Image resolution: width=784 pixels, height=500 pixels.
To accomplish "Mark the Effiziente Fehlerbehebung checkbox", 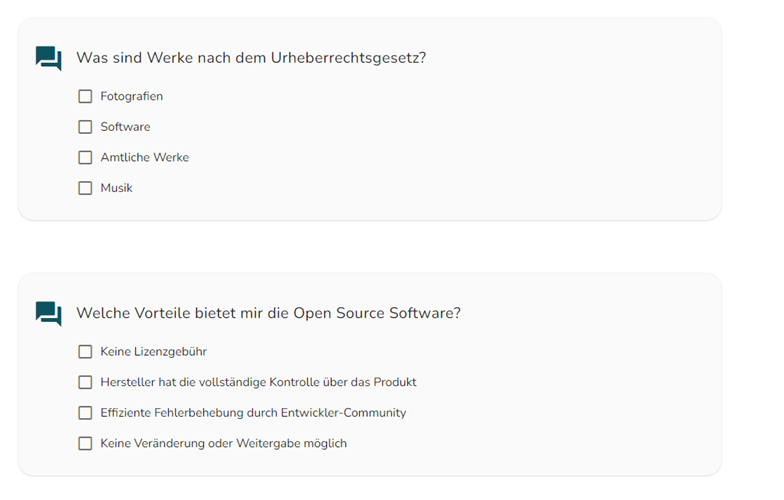I will pyautogui.click(x=85, y=413).
